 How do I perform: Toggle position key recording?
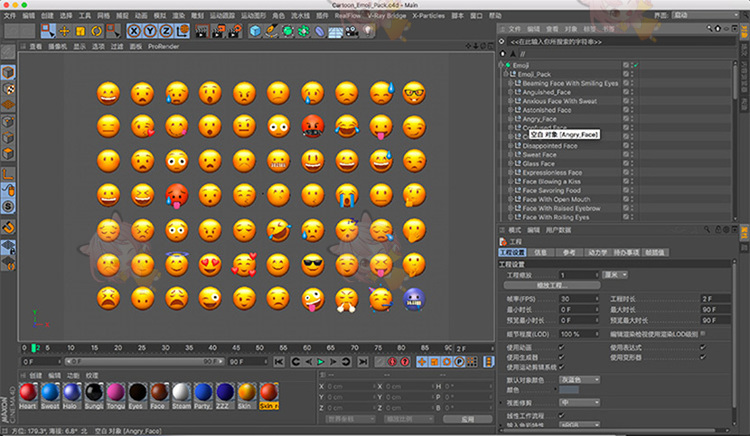(x=421, y=362)
